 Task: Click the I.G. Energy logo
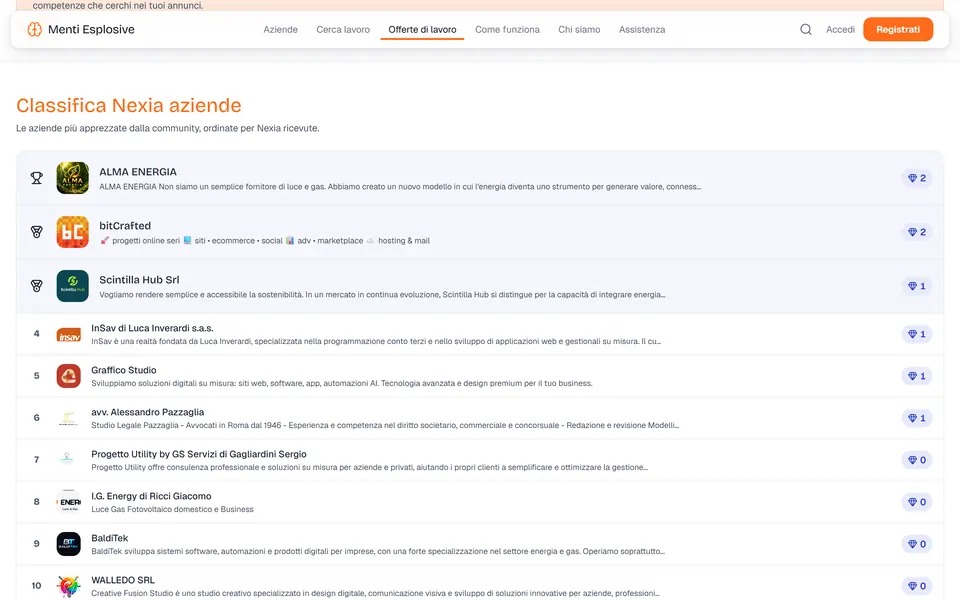click(x=69, y=502)
